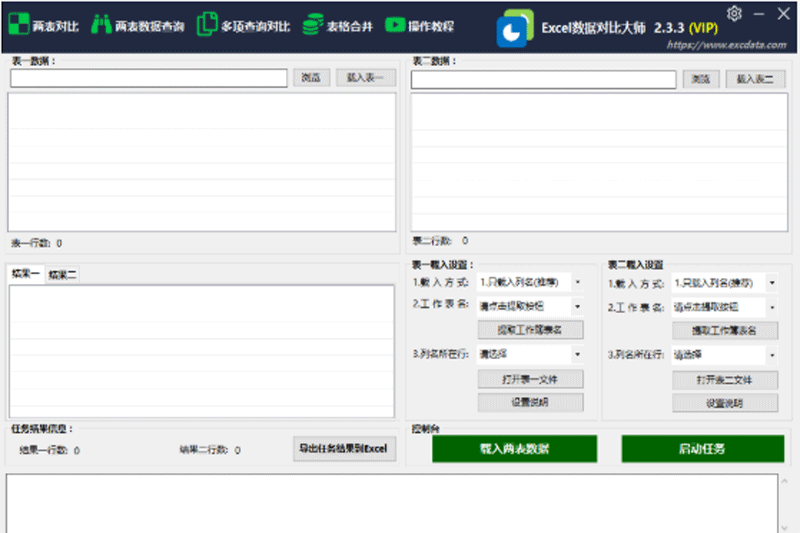Open the 操作教程 video play icon
800x533 pixels.
(x=395, y=24)
